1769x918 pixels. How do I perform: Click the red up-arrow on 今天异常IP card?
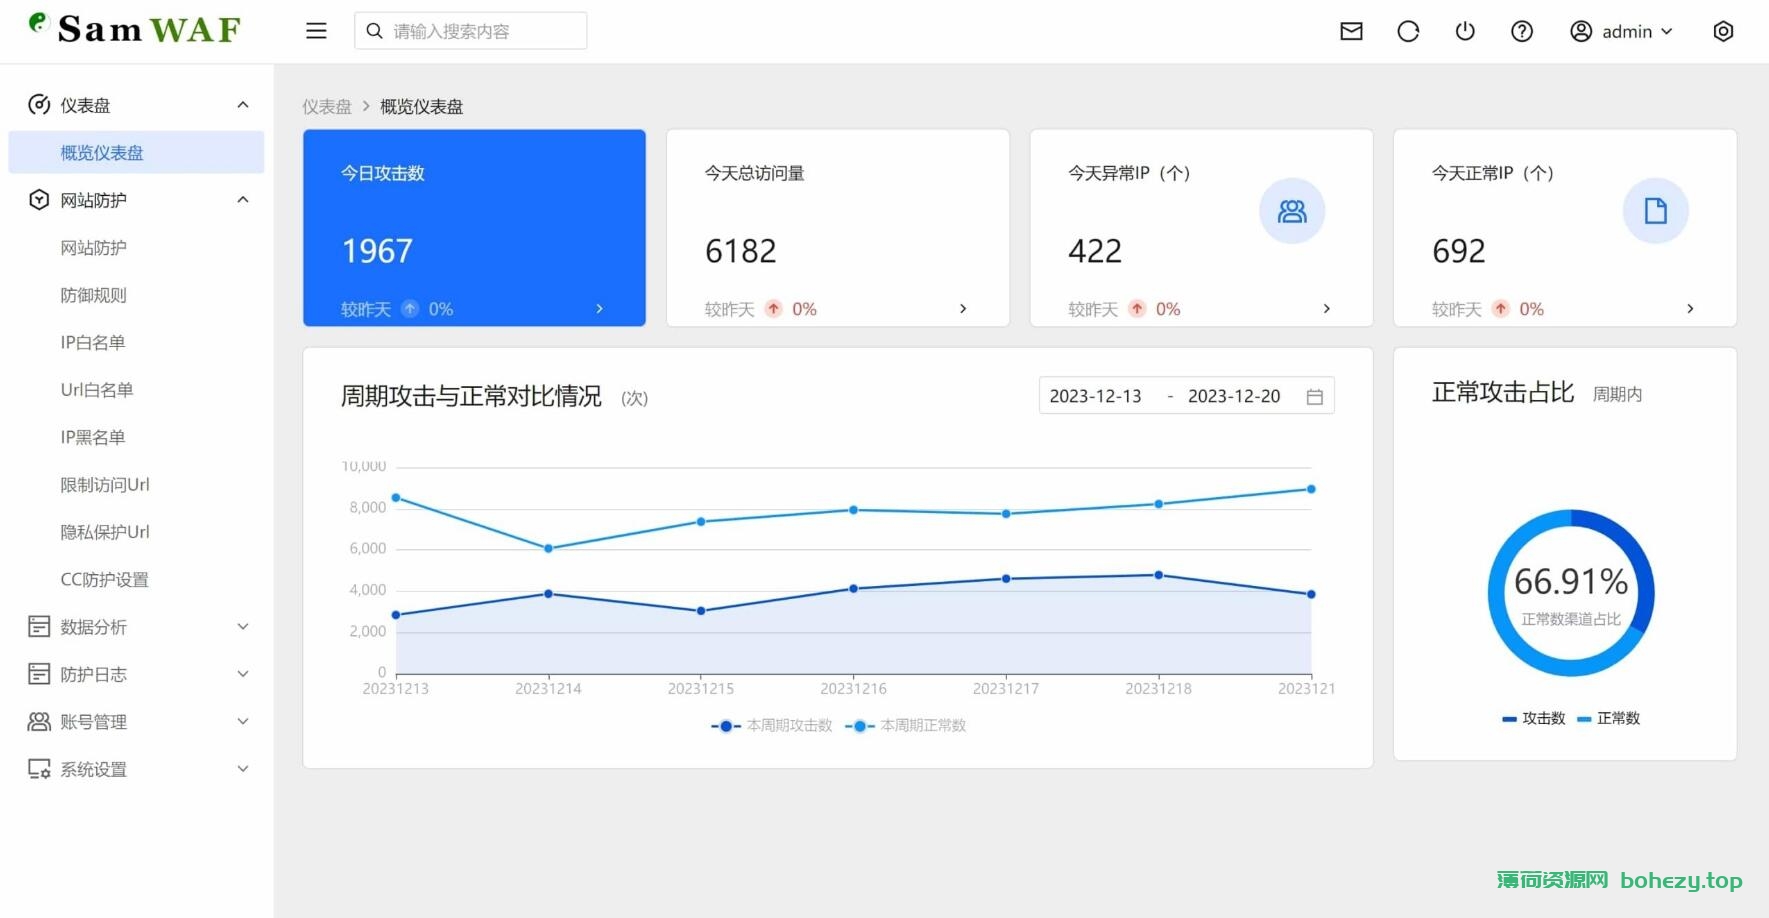point(1137,309)
